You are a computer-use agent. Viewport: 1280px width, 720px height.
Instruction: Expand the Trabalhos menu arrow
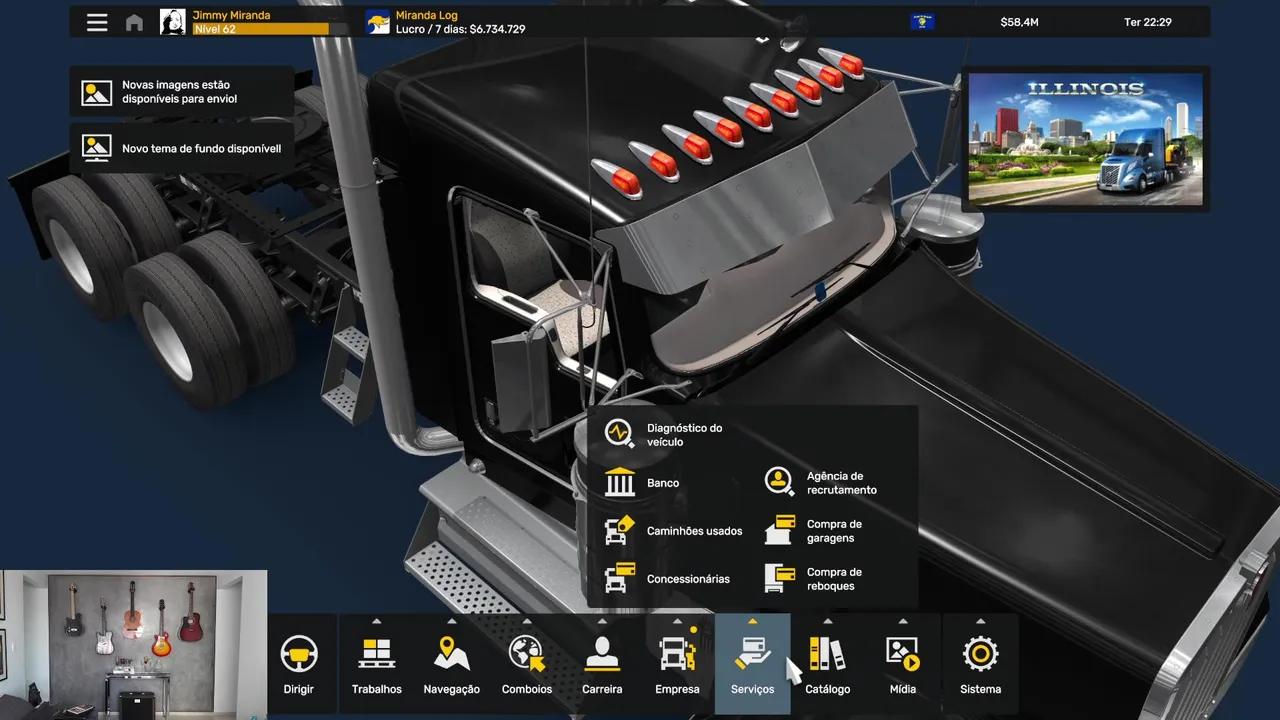pyautogui.click(x=377, y=621)
